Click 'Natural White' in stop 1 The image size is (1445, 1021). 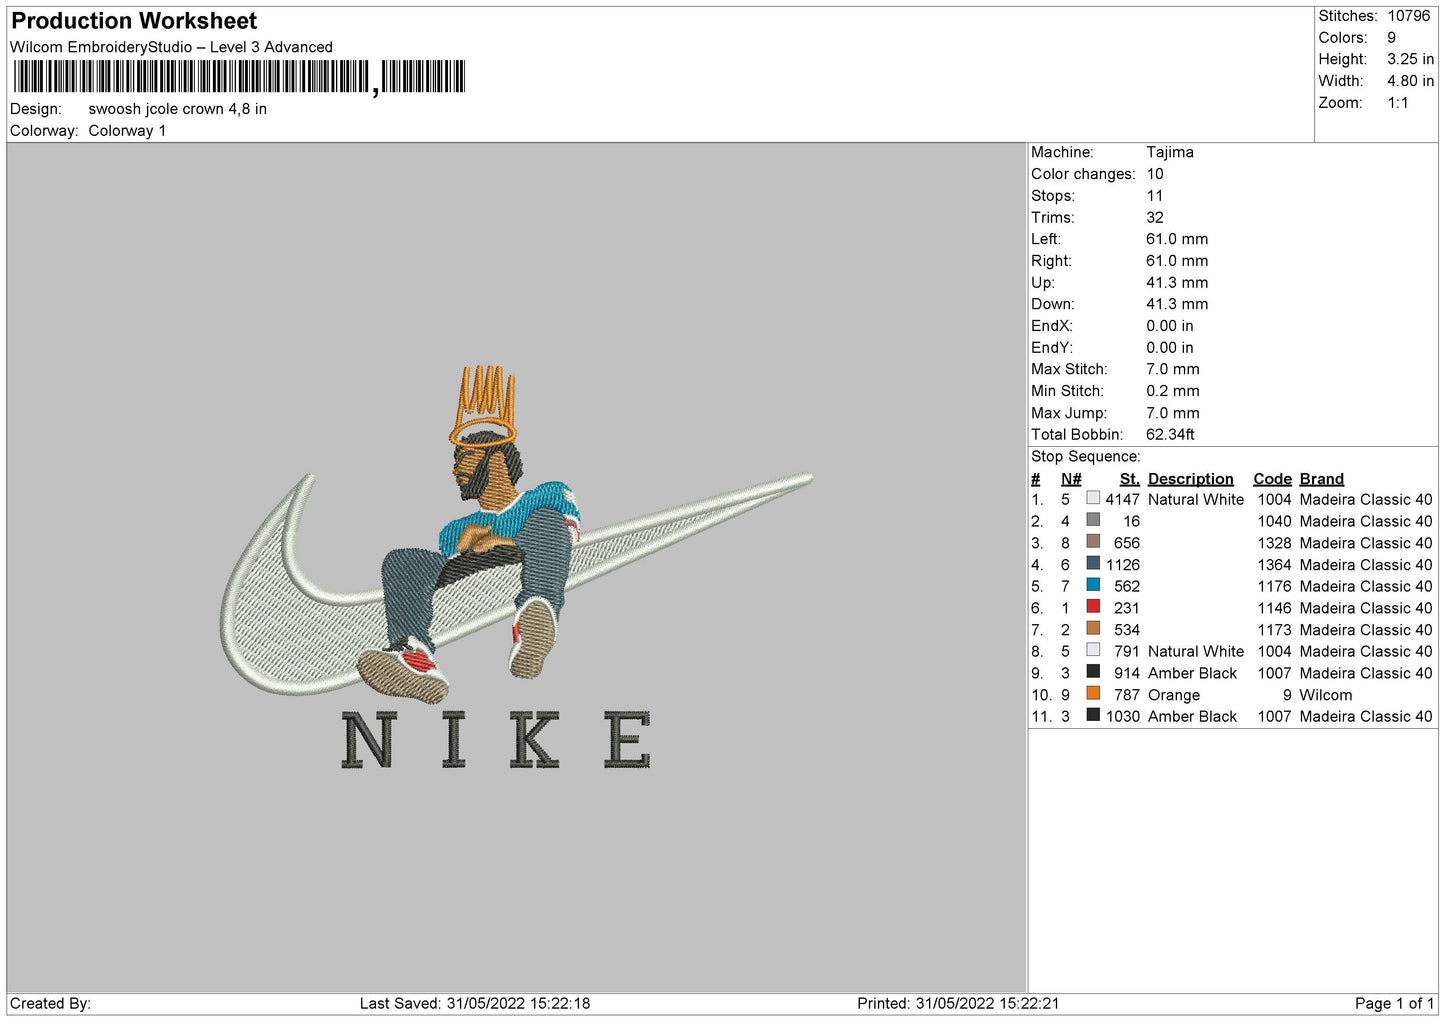(x=1196, y=499)
